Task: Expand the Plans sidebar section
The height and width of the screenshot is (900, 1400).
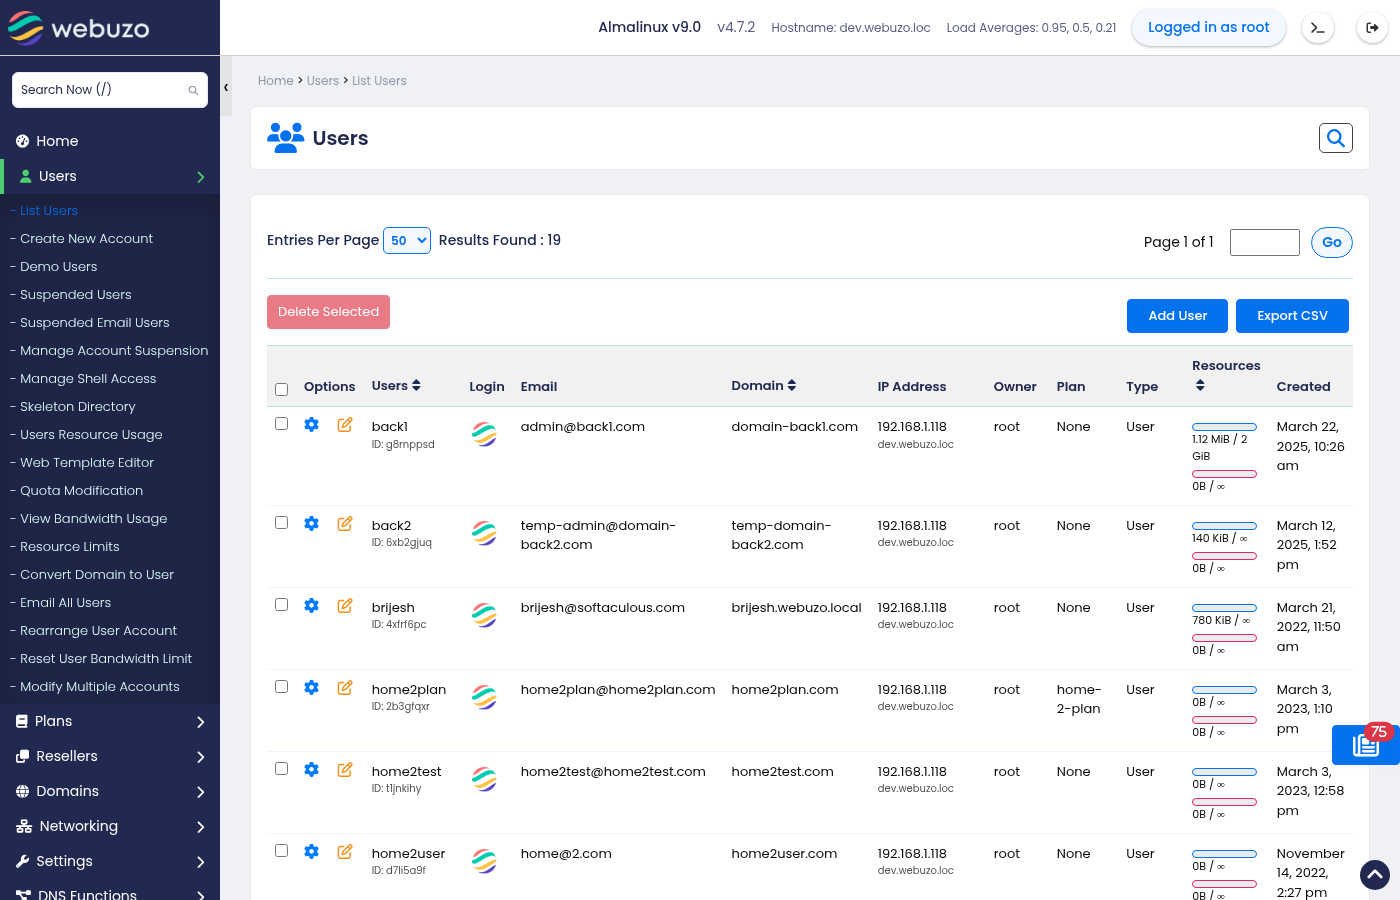Action: click(110, 721)
